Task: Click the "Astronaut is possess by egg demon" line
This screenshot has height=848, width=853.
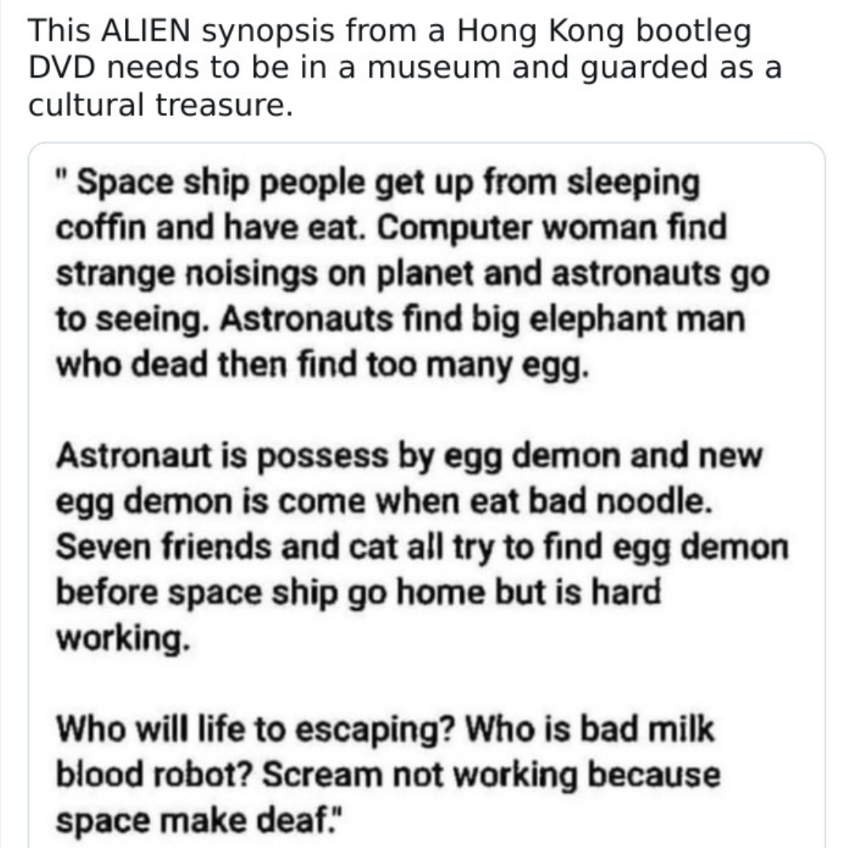Action: click(409, 455)
